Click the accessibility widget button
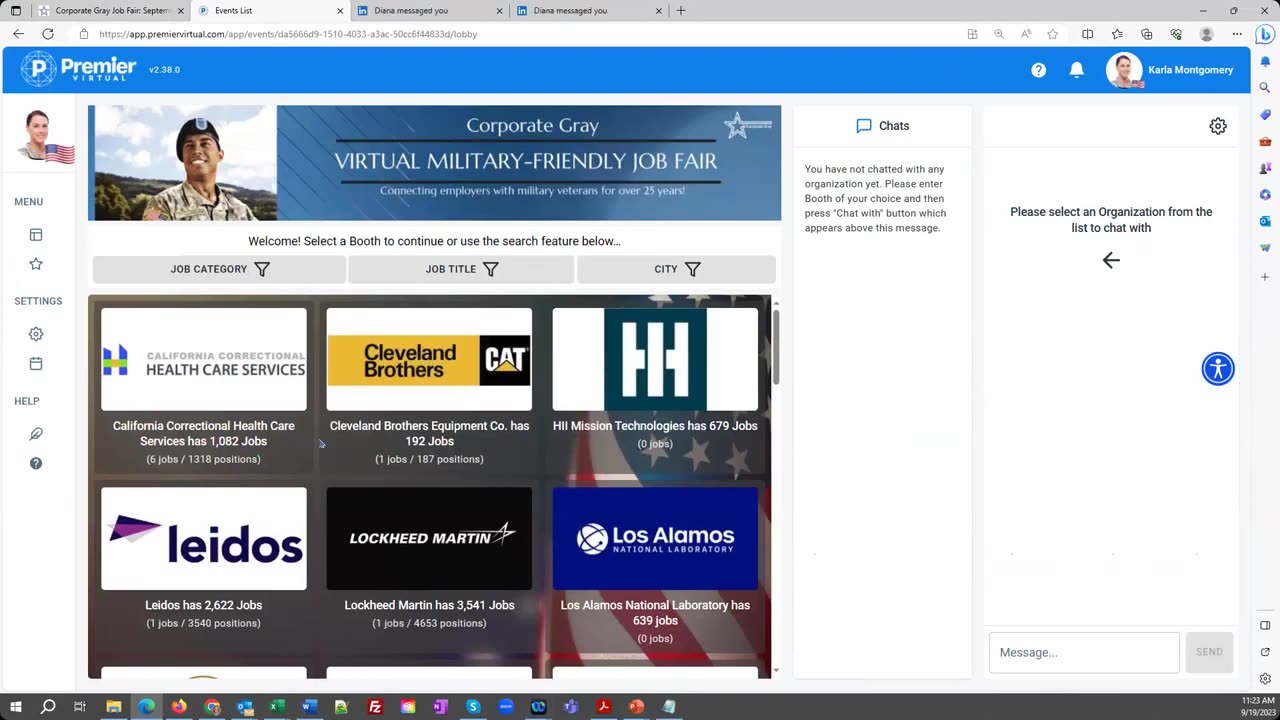 point(1218,369)
